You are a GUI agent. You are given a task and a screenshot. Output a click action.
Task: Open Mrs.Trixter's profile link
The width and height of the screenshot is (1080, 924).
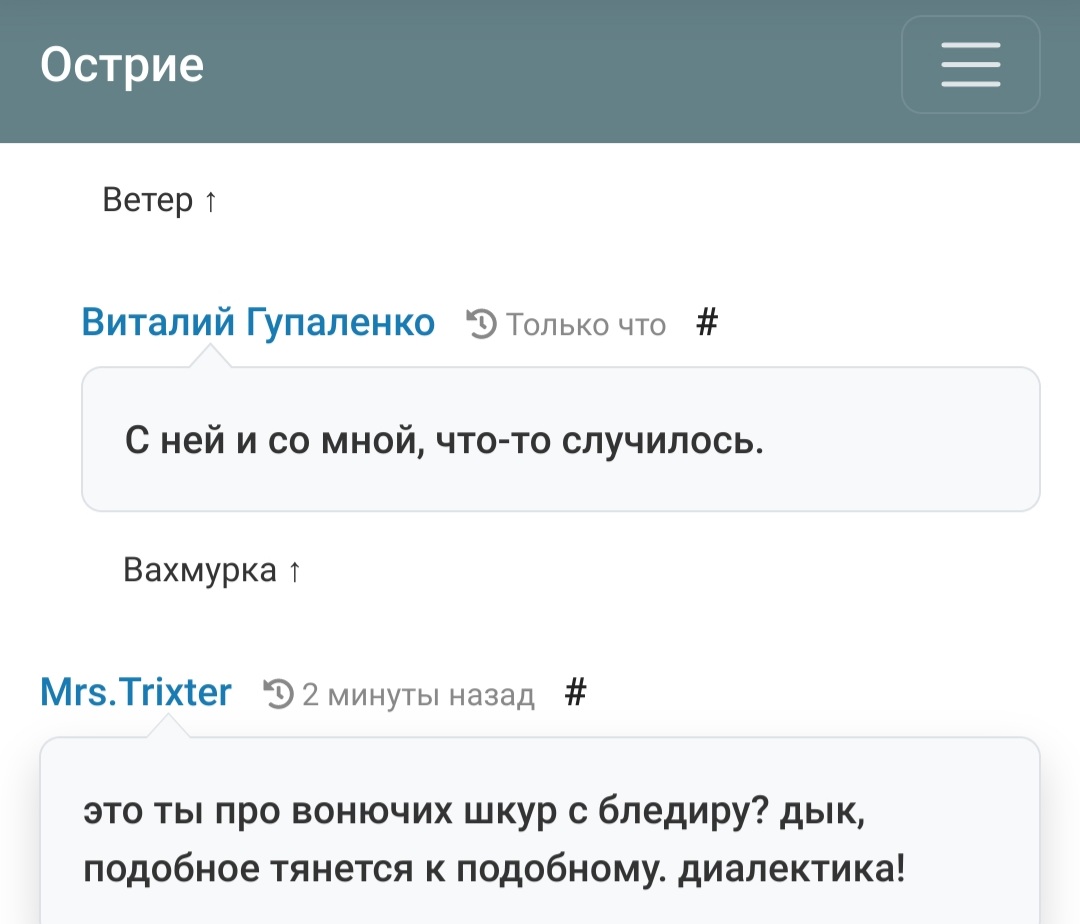[136, 692]
